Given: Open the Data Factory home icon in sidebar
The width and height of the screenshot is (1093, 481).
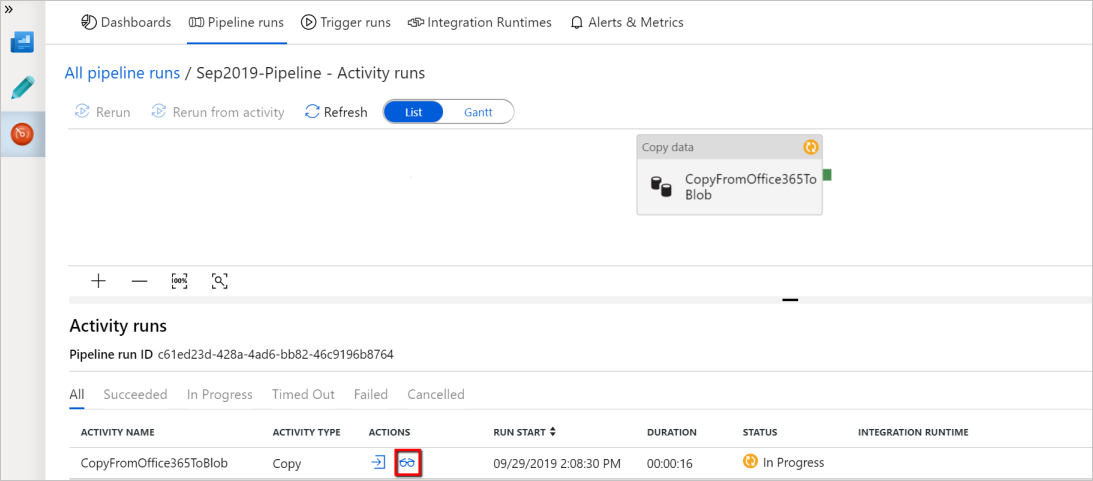Looking at the screenshot, I should [x=22, y=43].
